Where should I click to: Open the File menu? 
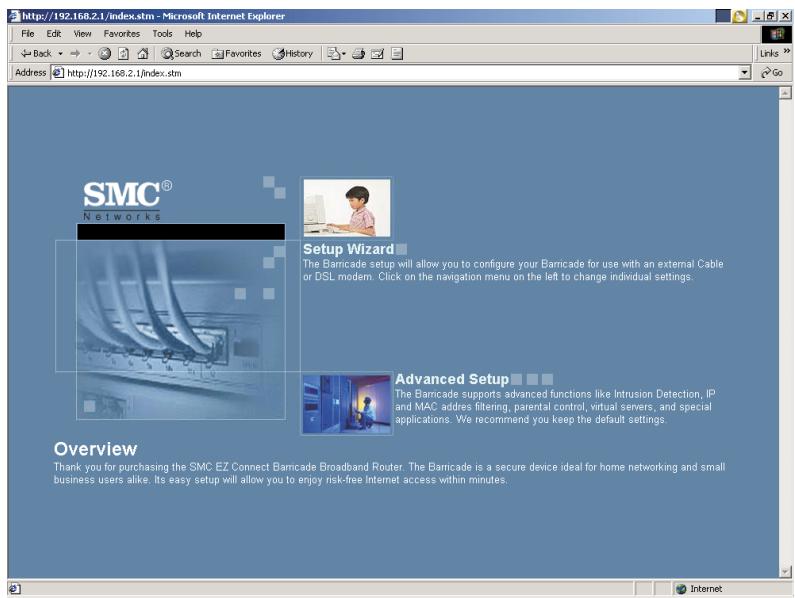(27, 33)
